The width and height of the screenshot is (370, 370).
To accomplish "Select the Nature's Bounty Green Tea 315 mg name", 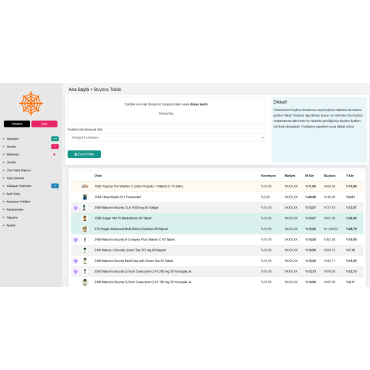I will (x=130, y=250).
